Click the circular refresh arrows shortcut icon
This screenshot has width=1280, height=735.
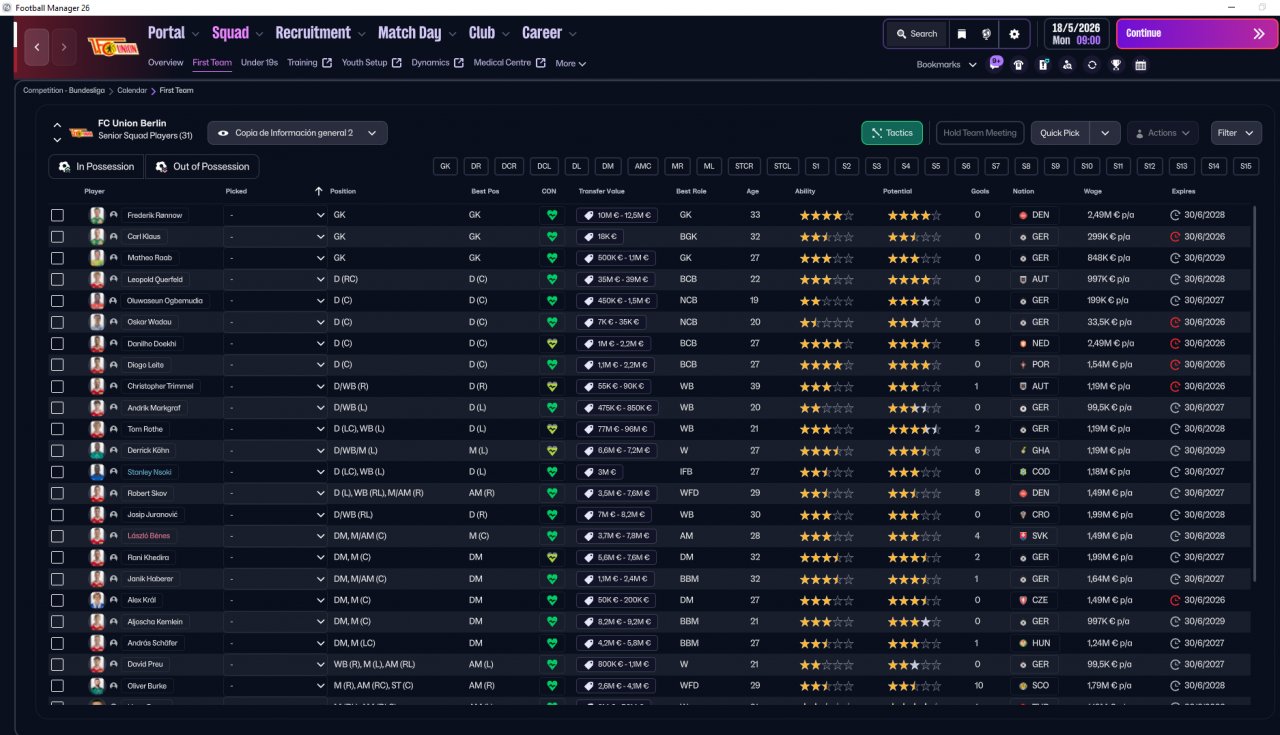1092,65
